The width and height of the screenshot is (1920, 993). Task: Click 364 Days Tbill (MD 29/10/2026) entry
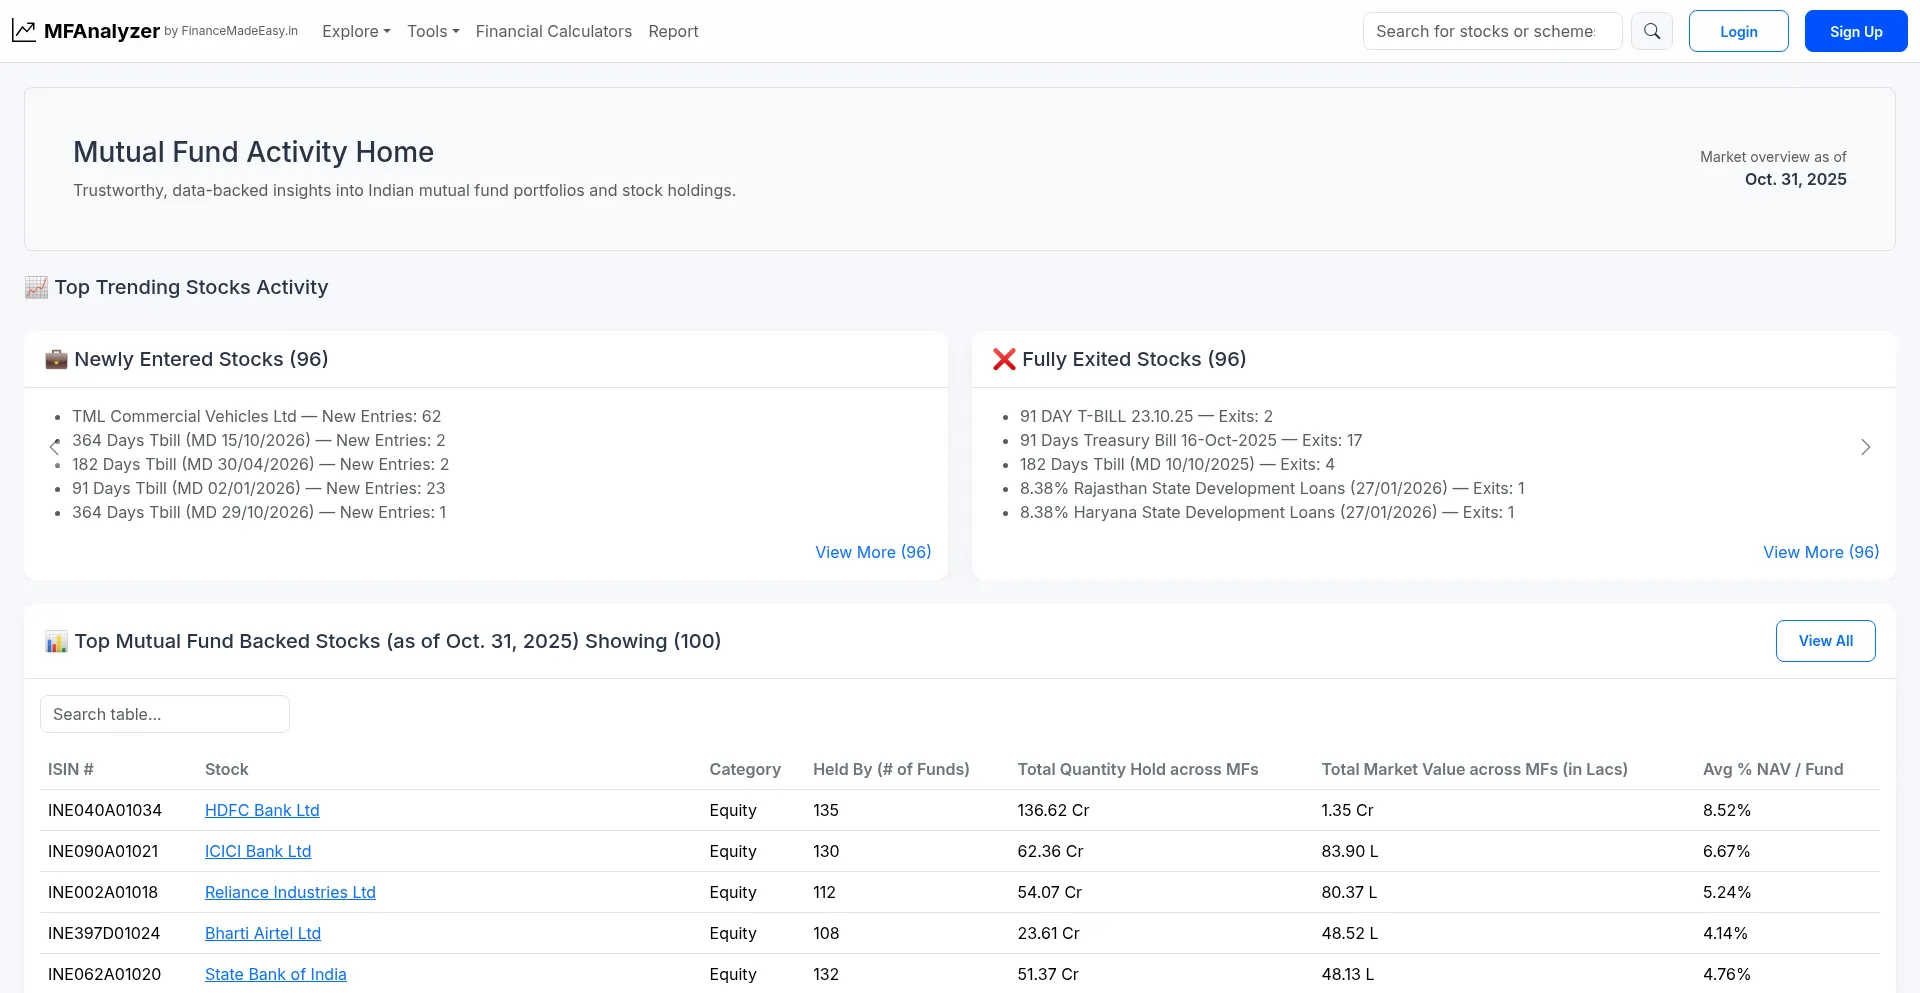click(x=259, y=512)
